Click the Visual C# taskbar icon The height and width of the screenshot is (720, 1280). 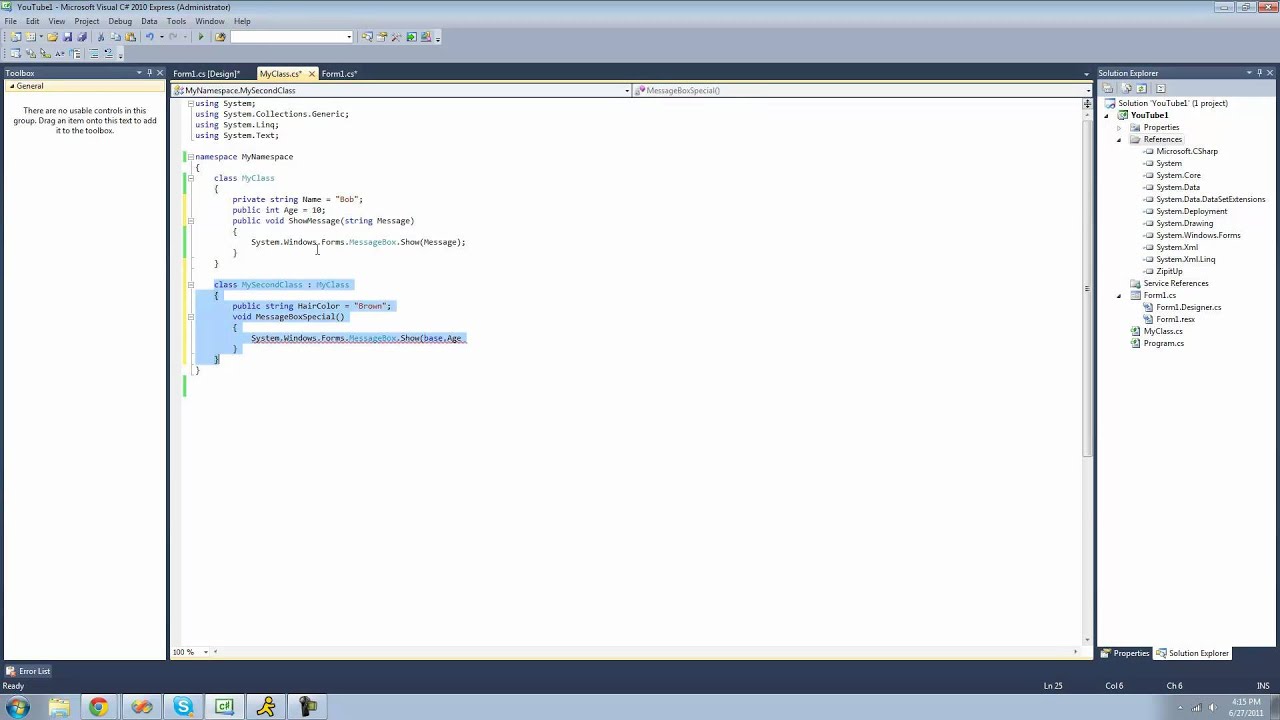tap(224, 707)
